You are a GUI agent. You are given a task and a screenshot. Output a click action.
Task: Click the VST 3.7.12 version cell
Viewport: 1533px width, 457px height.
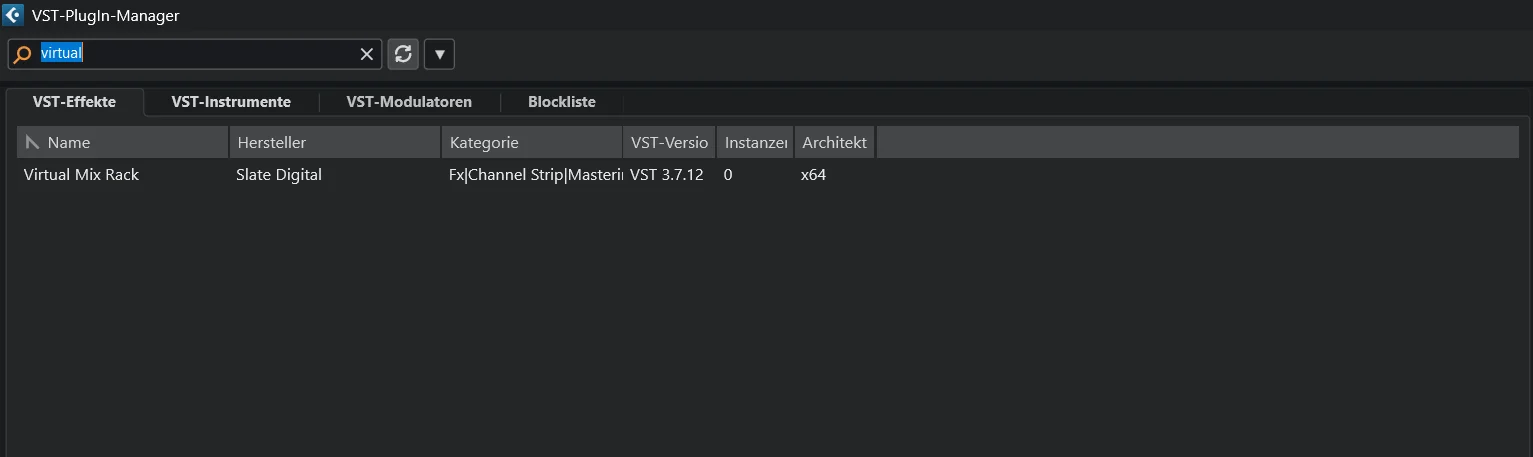667,175
